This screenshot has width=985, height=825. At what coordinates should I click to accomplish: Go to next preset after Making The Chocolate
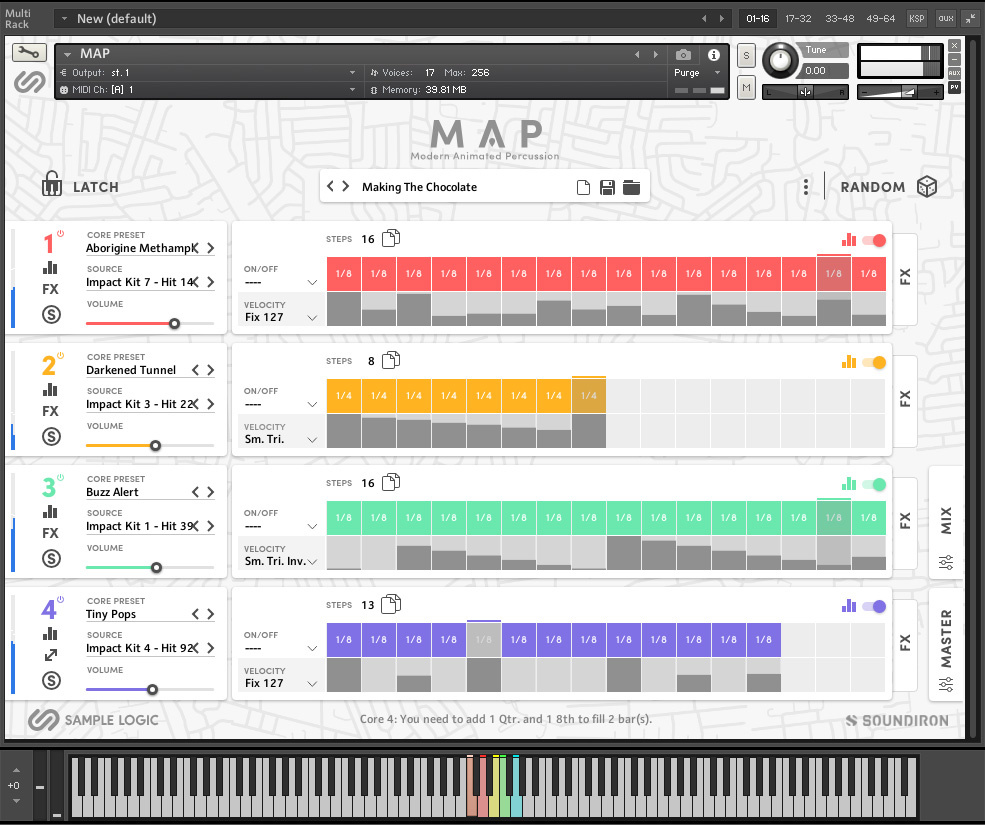click(x=346, y=186)
